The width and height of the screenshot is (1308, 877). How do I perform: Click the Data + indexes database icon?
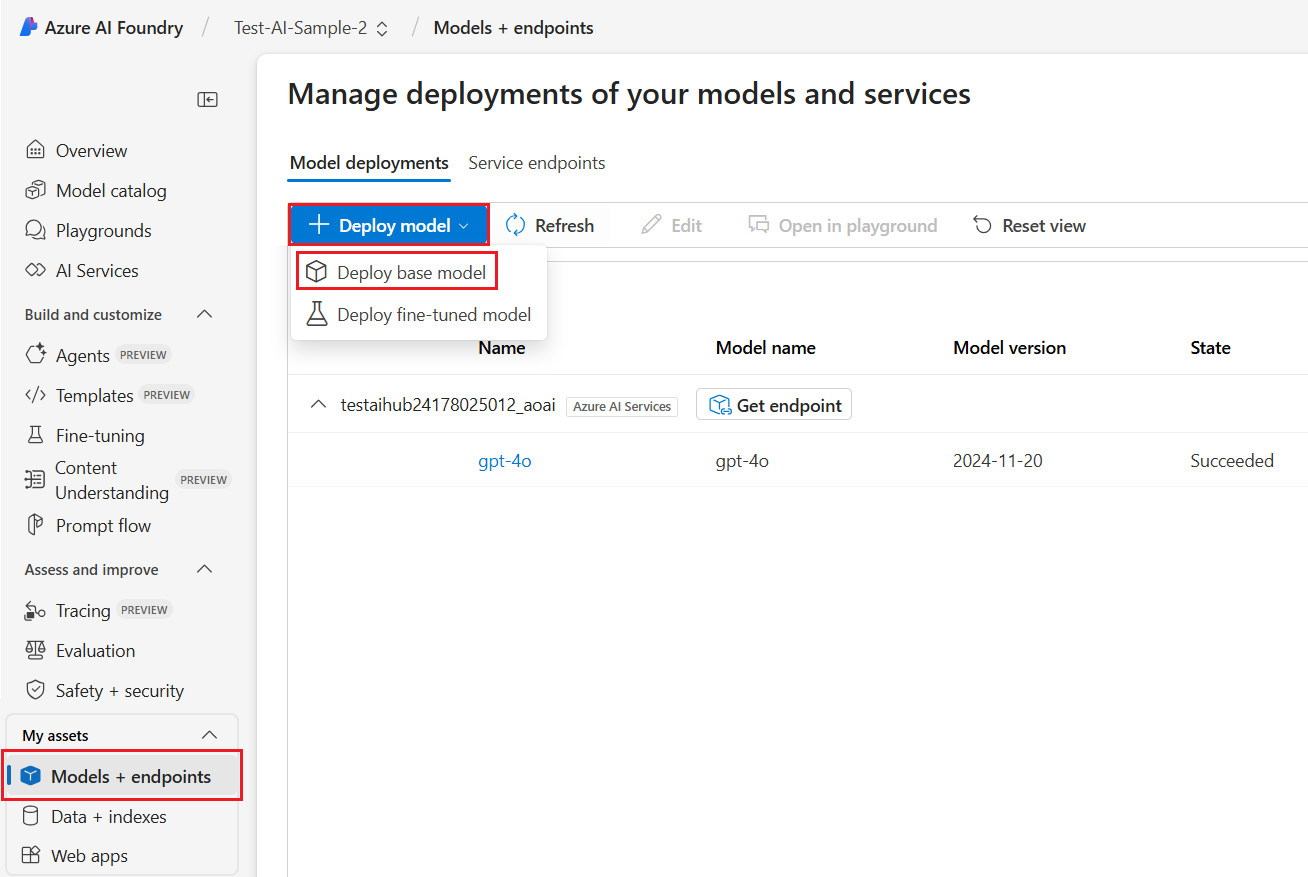point(31,816)
